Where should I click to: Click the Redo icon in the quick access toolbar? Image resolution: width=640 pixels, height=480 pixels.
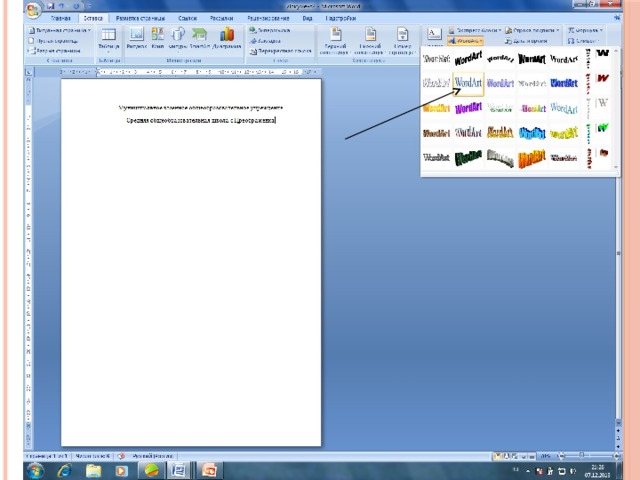[76, 6]
